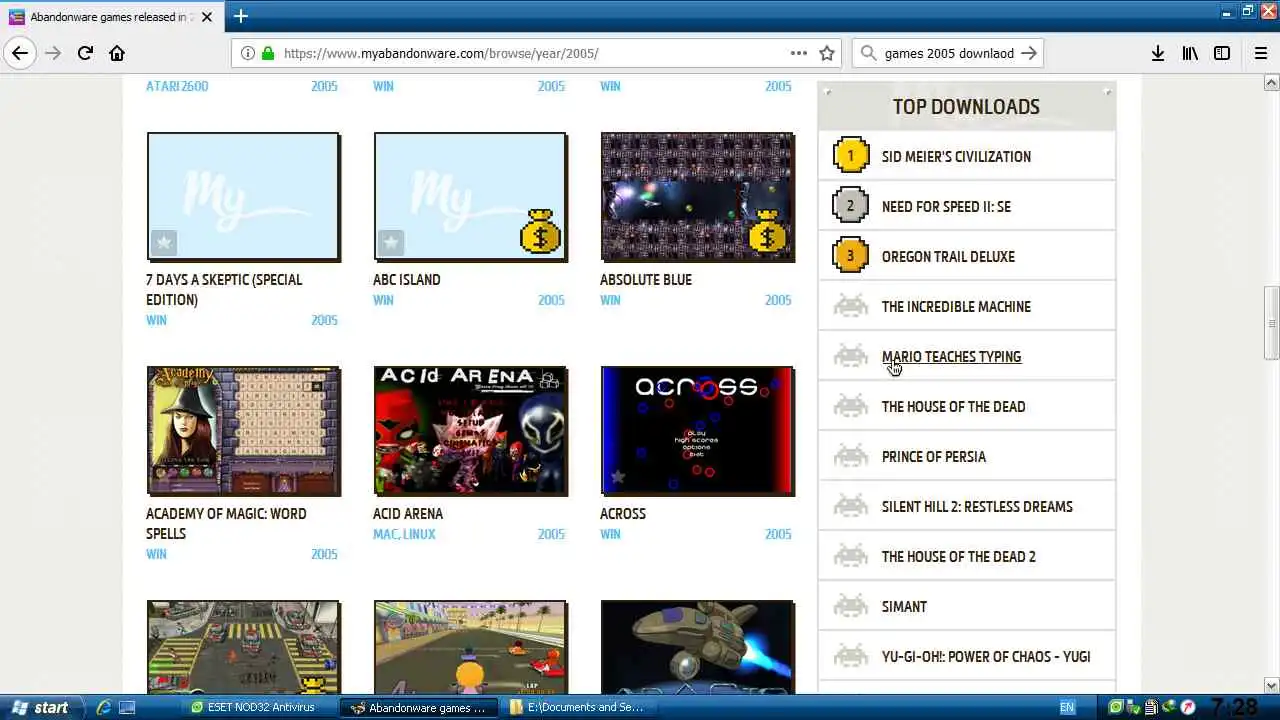Click the EN language indicator

click(1067, 707)
